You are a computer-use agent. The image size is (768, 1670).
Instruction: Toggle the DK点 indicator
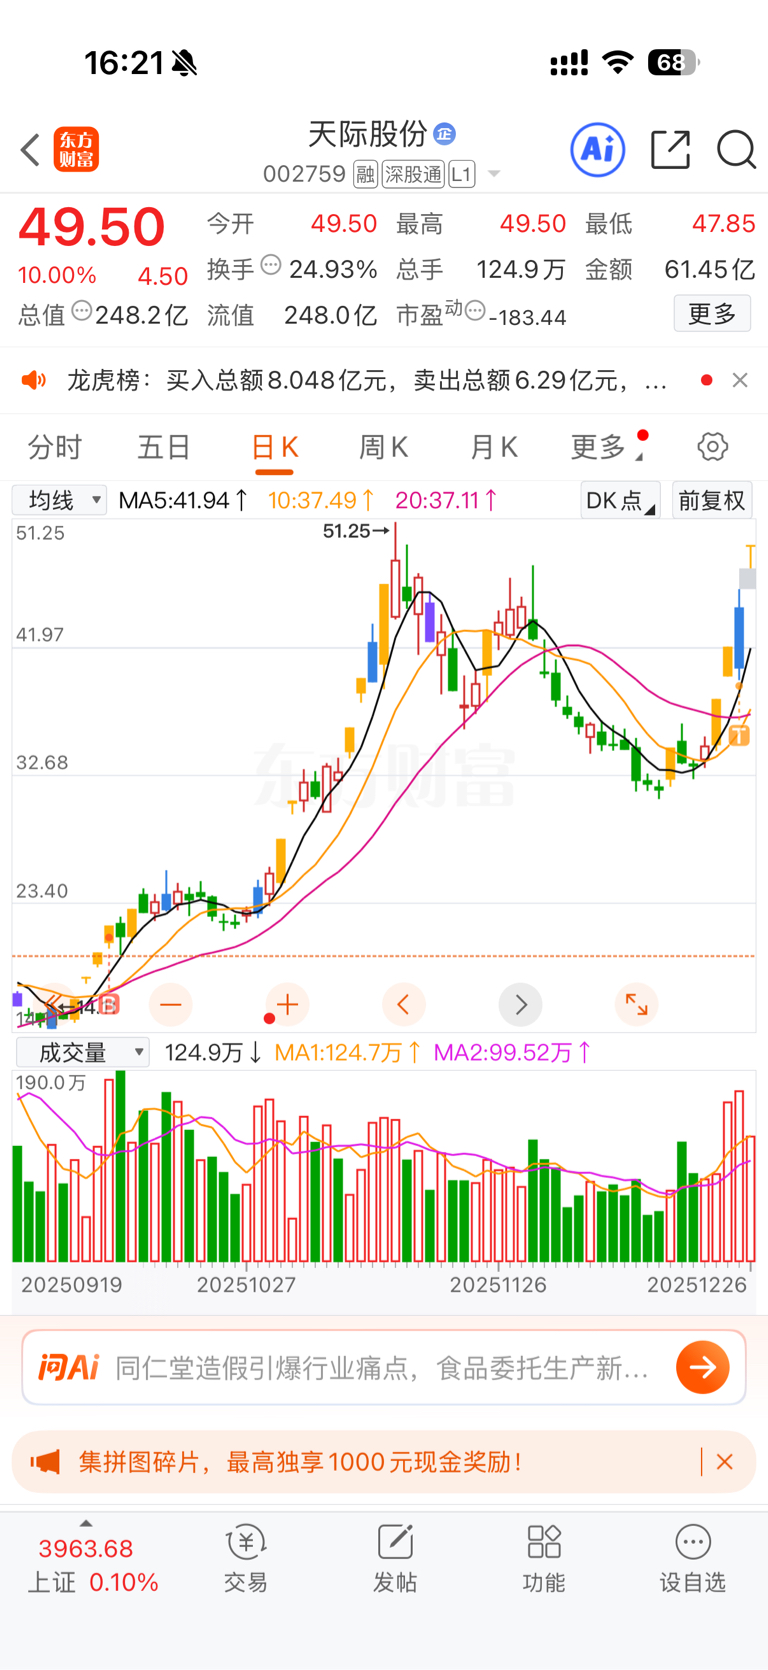tap(620, 500)
